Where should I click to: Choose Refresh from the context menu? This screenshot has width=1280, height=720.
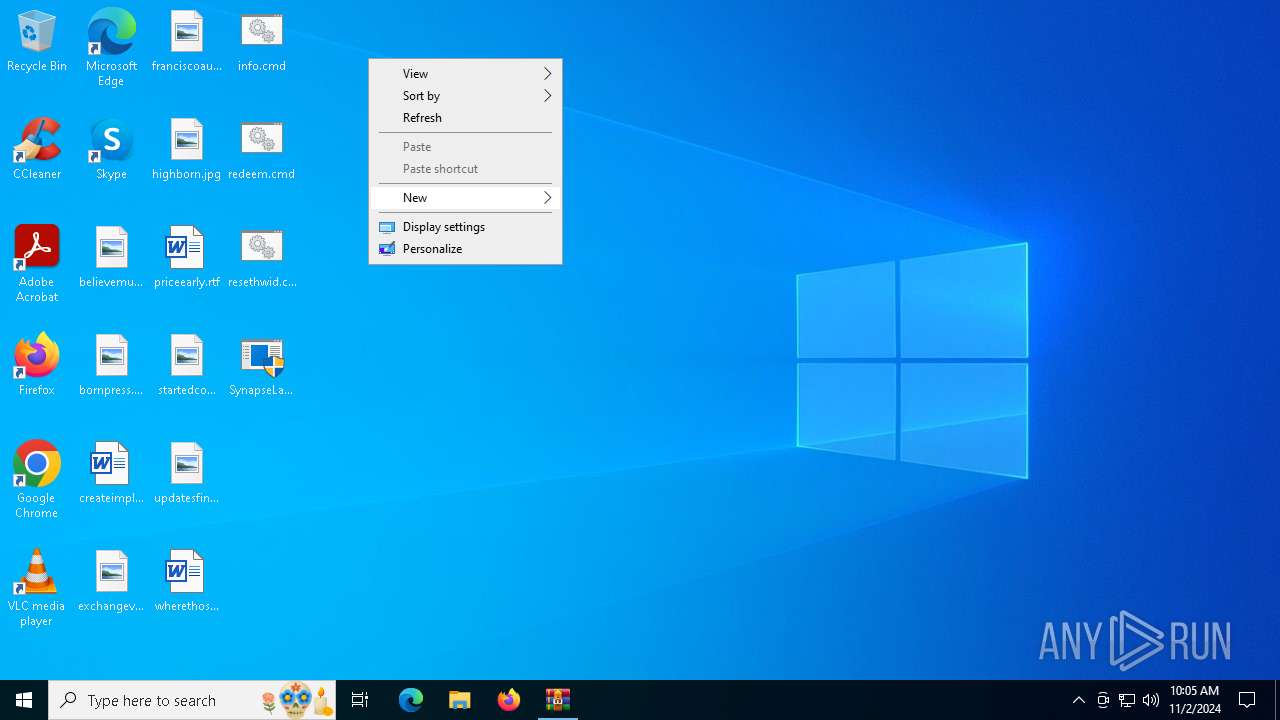pyautogui.click(x=465, y=118)
